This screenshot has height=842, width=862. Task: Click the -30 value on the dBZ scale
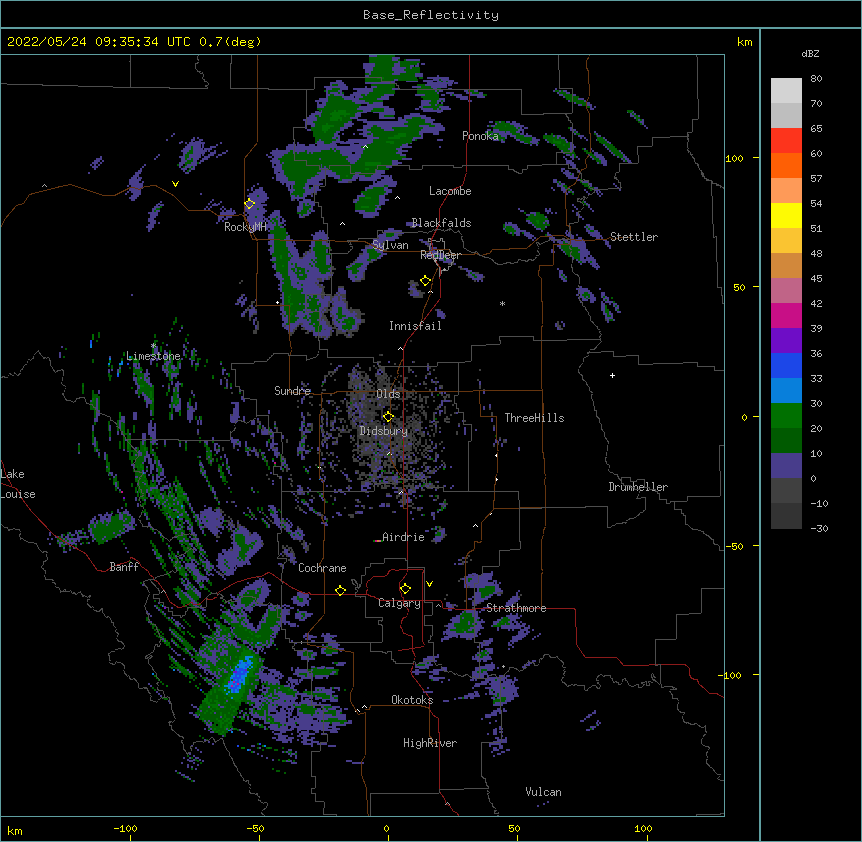point(819,528)
